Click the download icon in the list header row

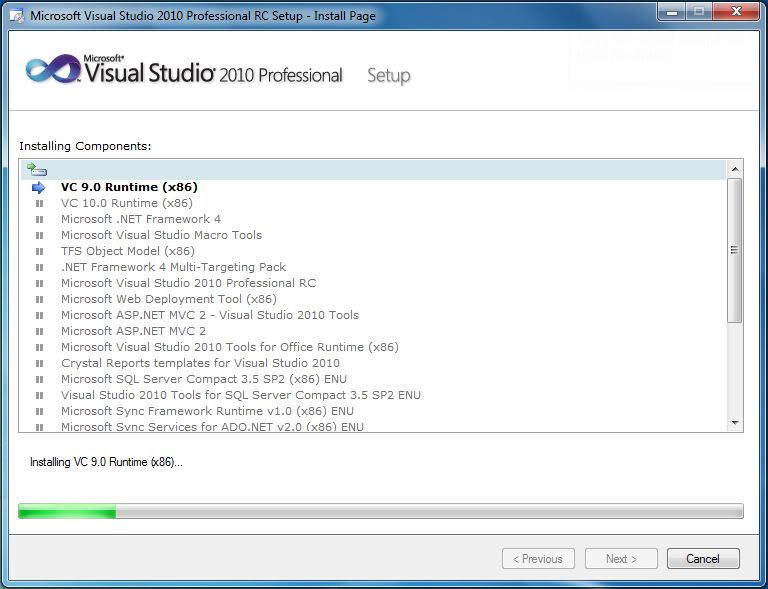click(37, 169)
